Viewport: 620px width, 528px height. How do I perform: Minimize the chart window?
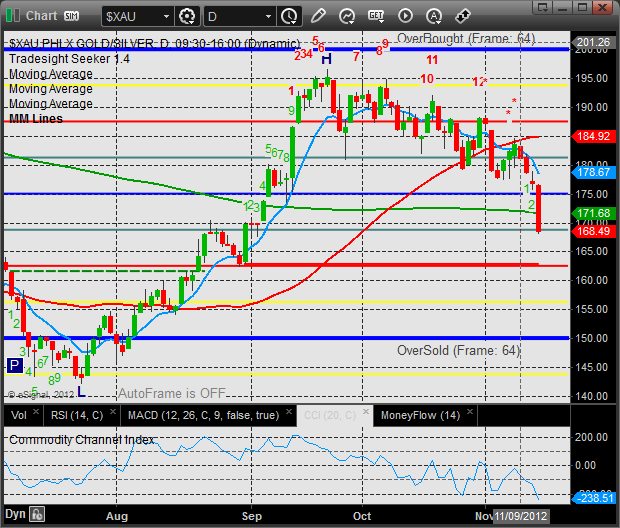point(563,7)
